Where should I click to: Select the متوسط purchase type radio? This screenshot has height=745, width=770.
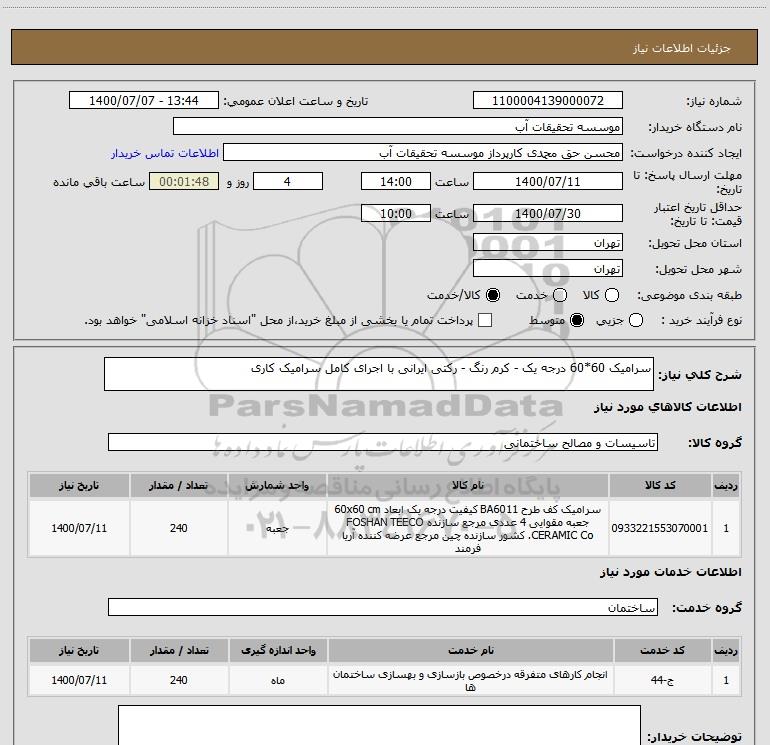[x=577, y=321]
